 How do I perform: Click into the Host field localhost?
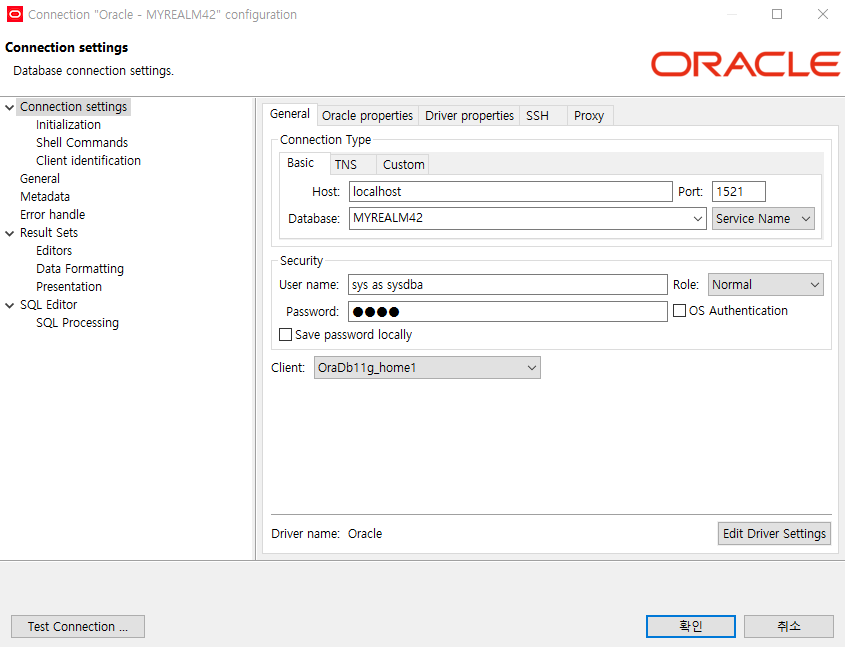coord(510,192)
